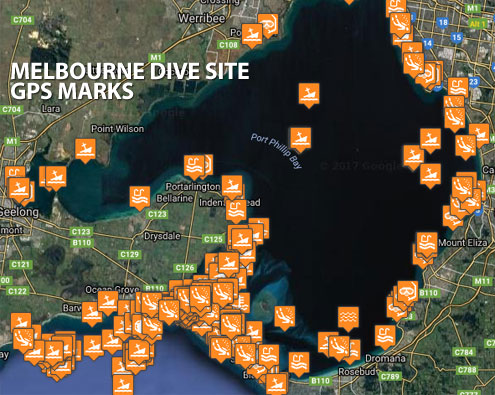Click the C126 road shield
Screen dimensions: 495x395
pos(185,268)
